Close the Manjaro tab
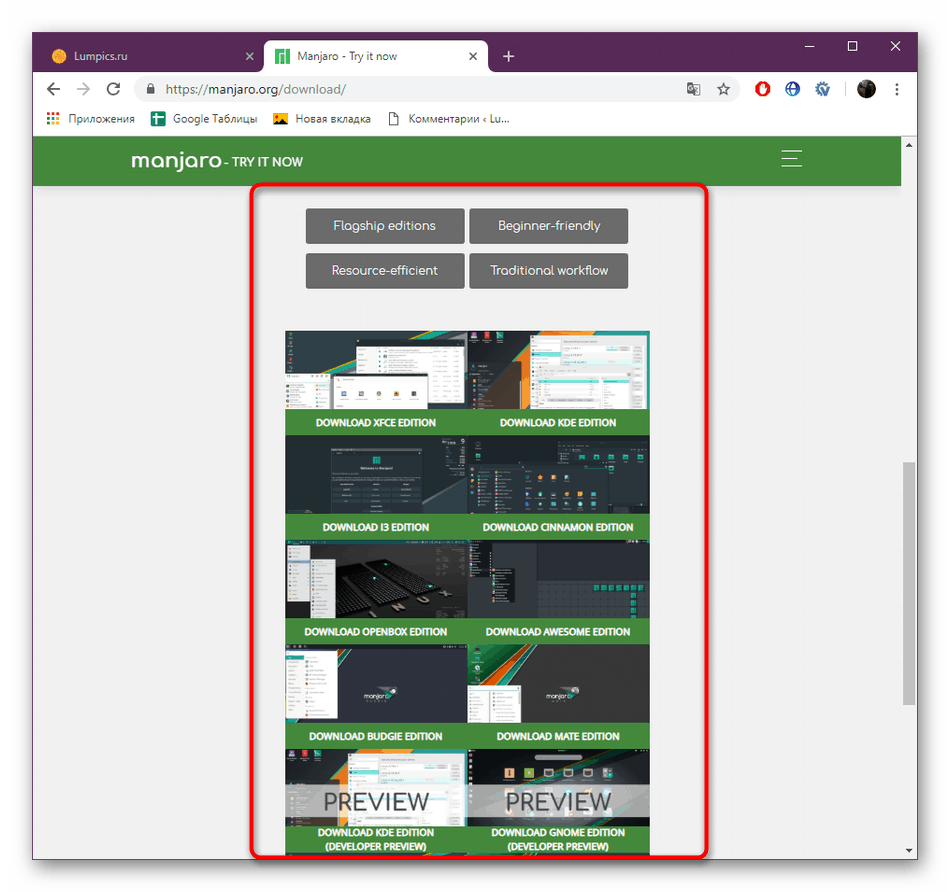 (x=473, y=56)
